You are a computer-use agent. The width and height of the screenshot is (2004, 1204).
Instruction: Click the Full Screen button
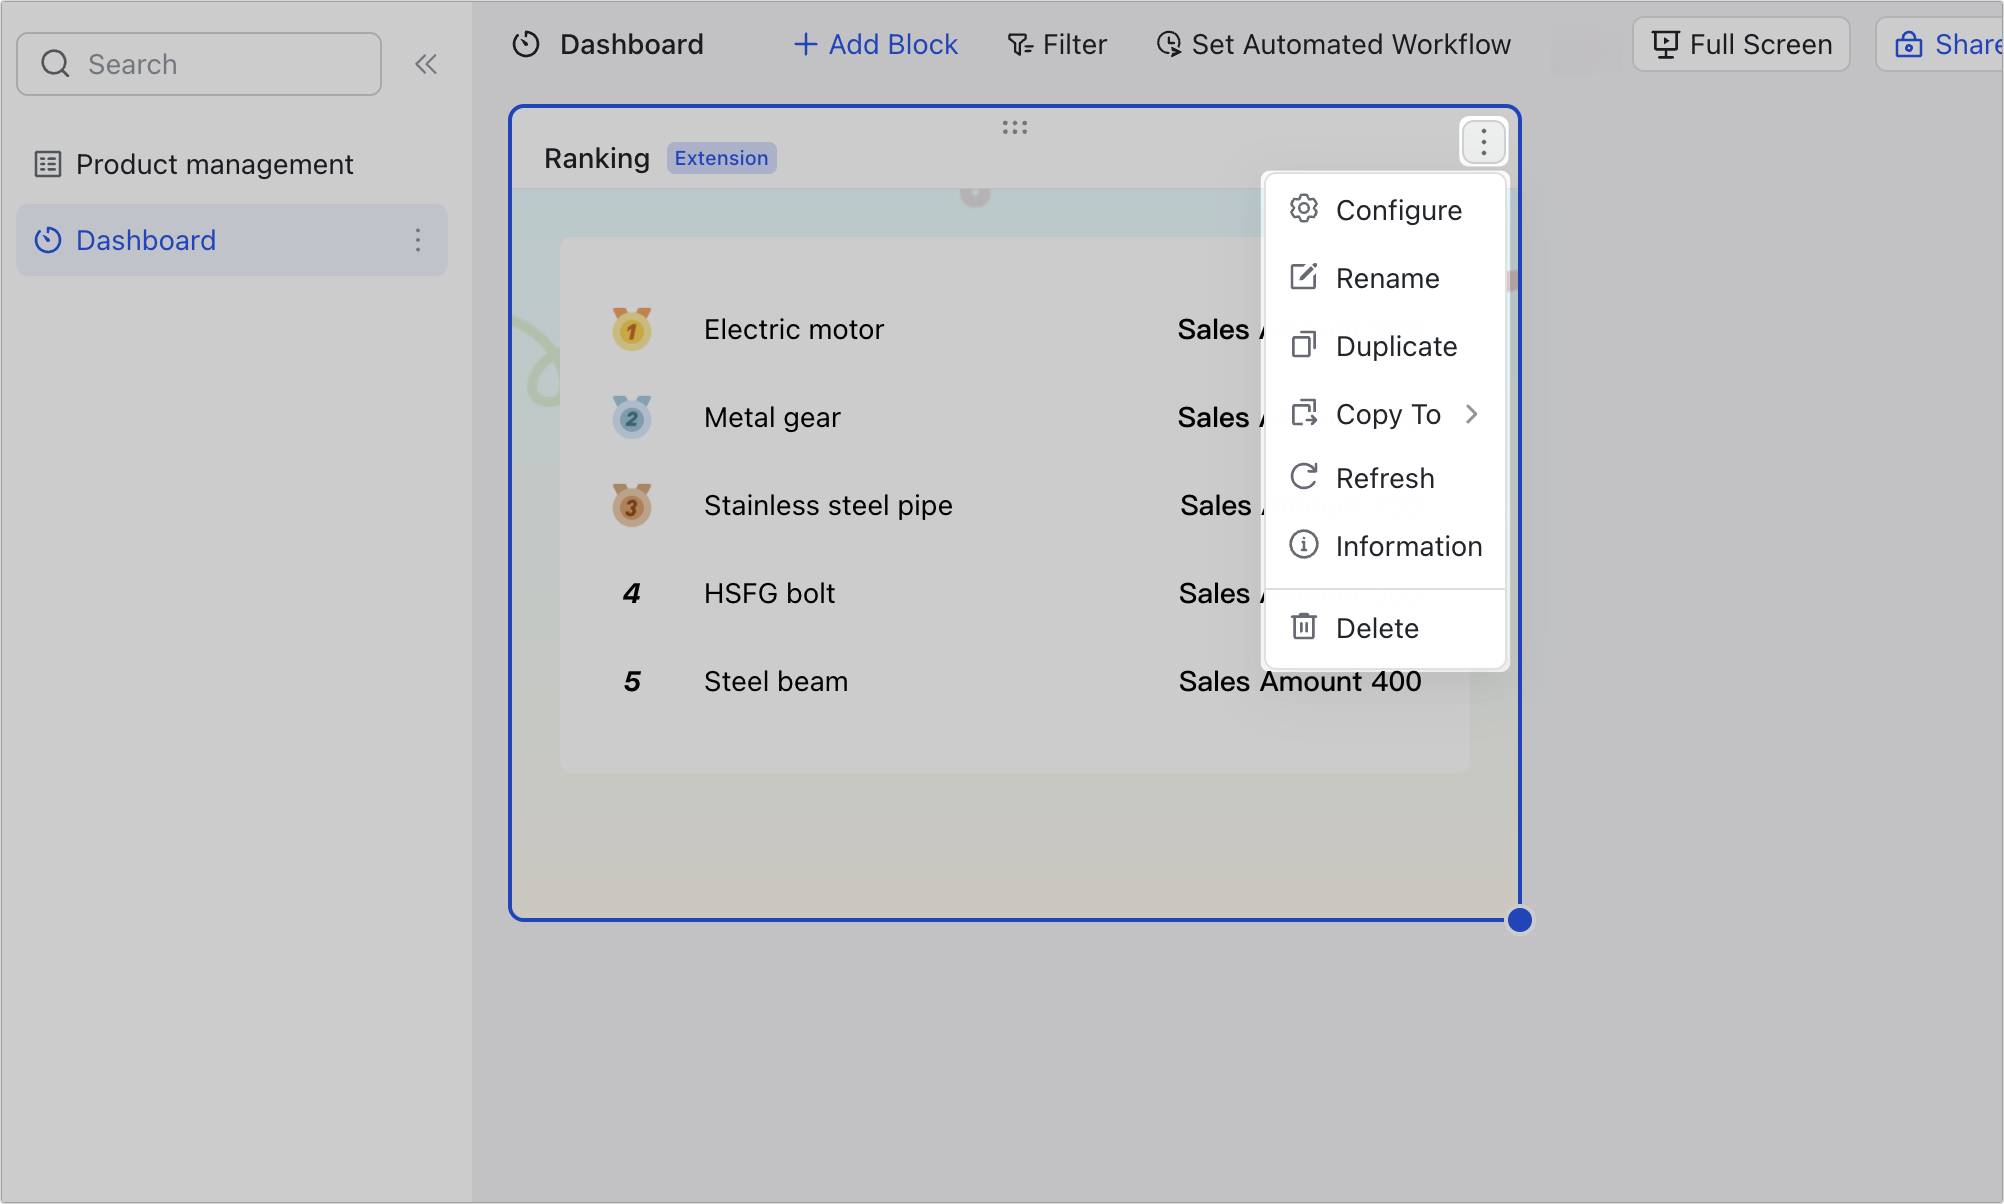point(1741,44)
